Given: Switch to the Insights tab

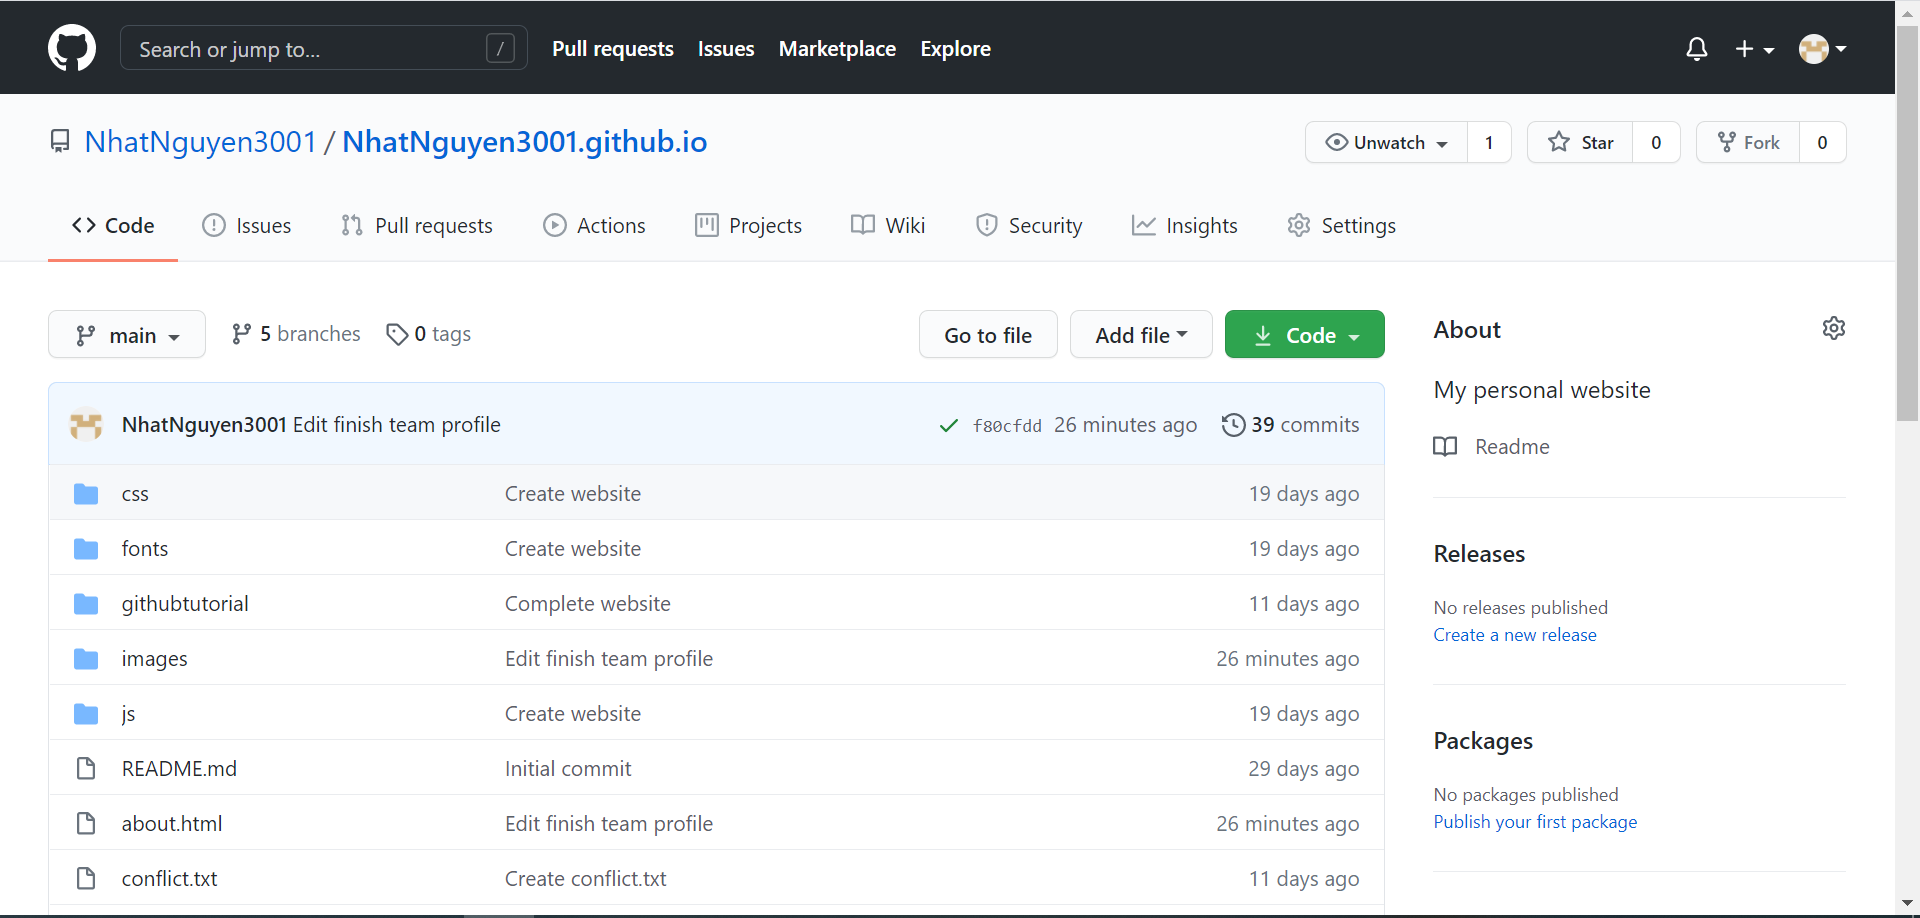Looking at the screenshot, I should point(1185,226).
